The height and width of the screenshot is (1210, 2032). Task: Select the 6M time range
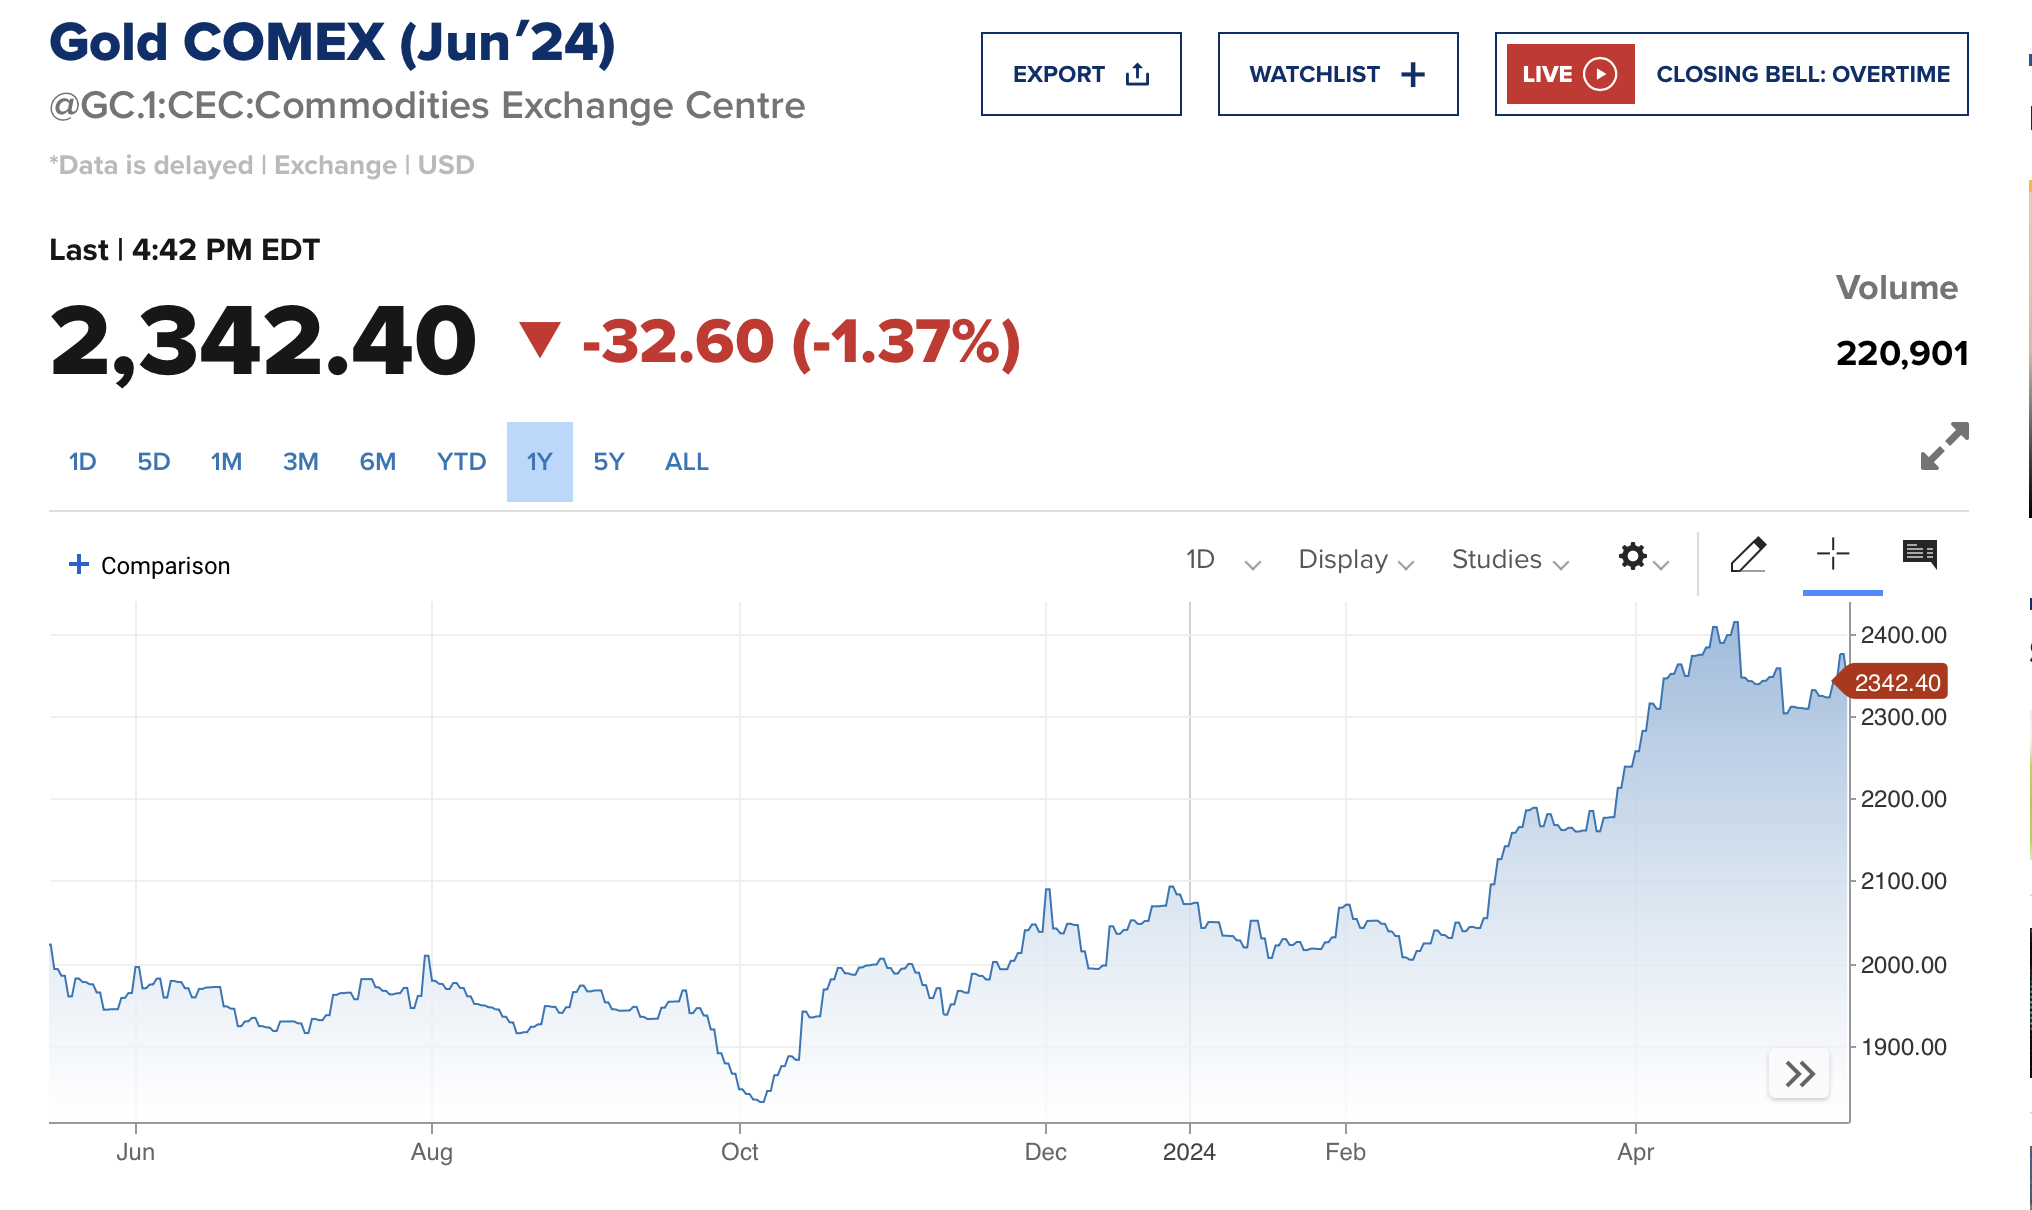coord(378,462)
